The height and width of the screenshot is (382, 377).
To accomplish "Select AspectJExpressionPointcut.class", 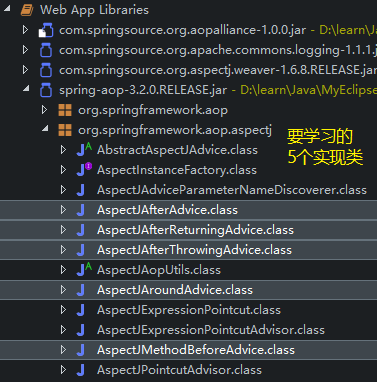I will [x=189, y=310].
